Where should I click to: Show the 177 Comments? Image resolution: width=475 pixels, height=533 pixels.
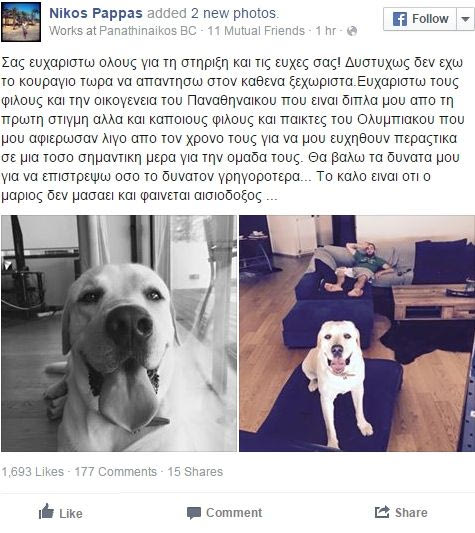click(116, 472)
